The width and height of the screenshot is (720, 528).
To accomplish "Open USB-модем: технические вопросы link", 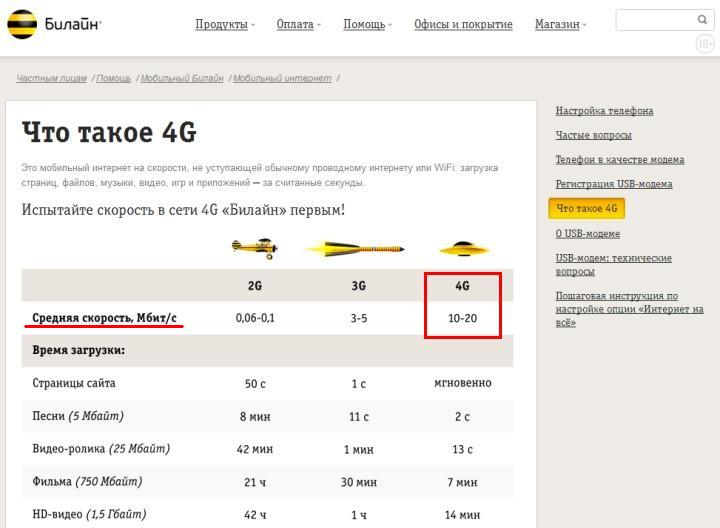I will click(613, 264).
